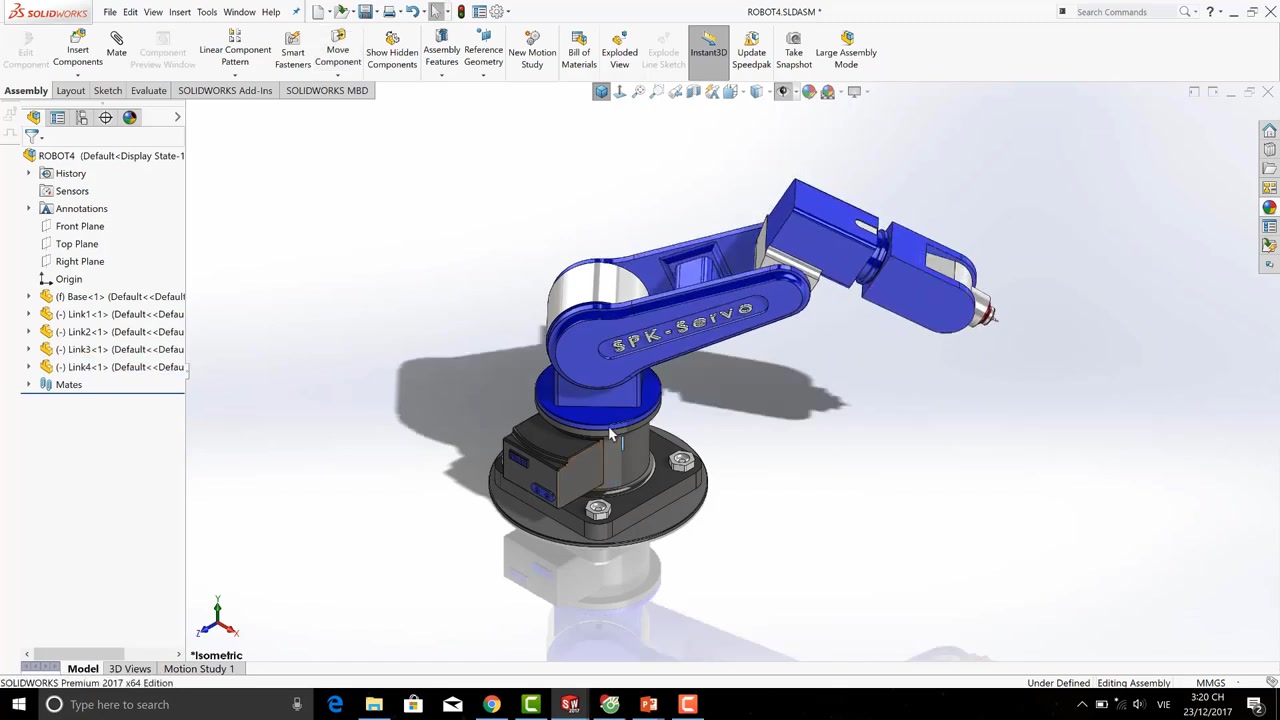Switch to Sketch tab
1280x720 pixels.
[107, 90]
